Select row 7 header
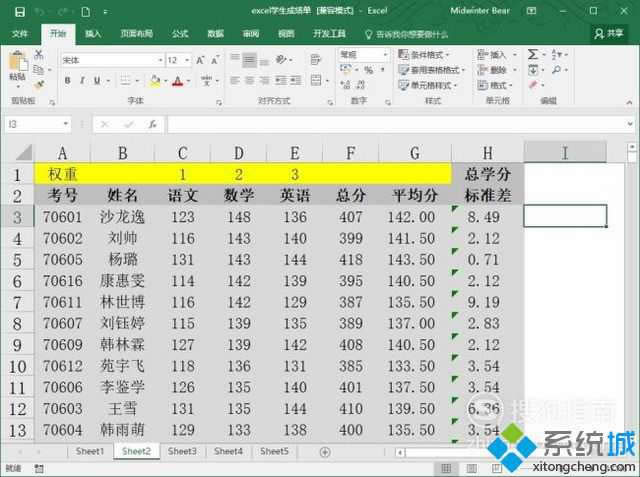The height and width of the screenshot is (477, 640). click(x=17, y=302)
